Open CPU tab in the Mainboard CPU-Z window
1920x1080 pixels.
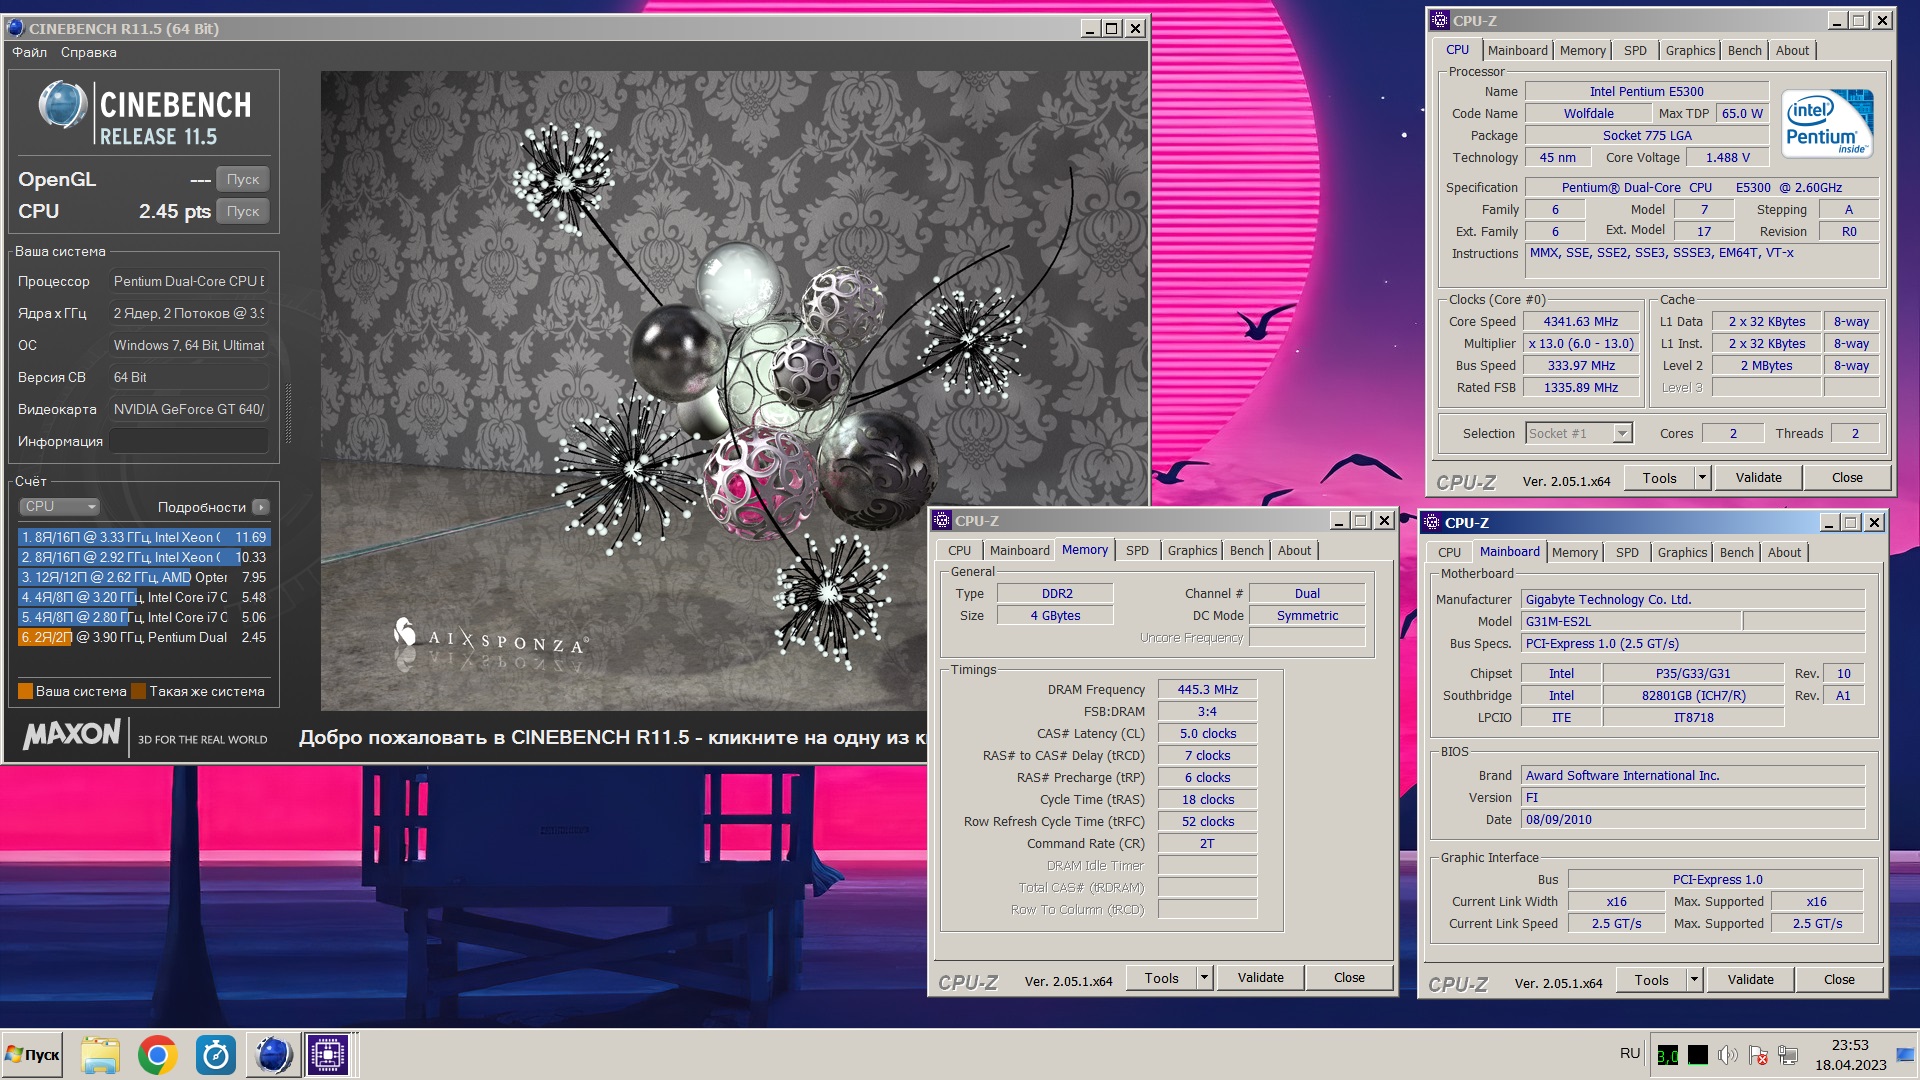pos(1449,552)
